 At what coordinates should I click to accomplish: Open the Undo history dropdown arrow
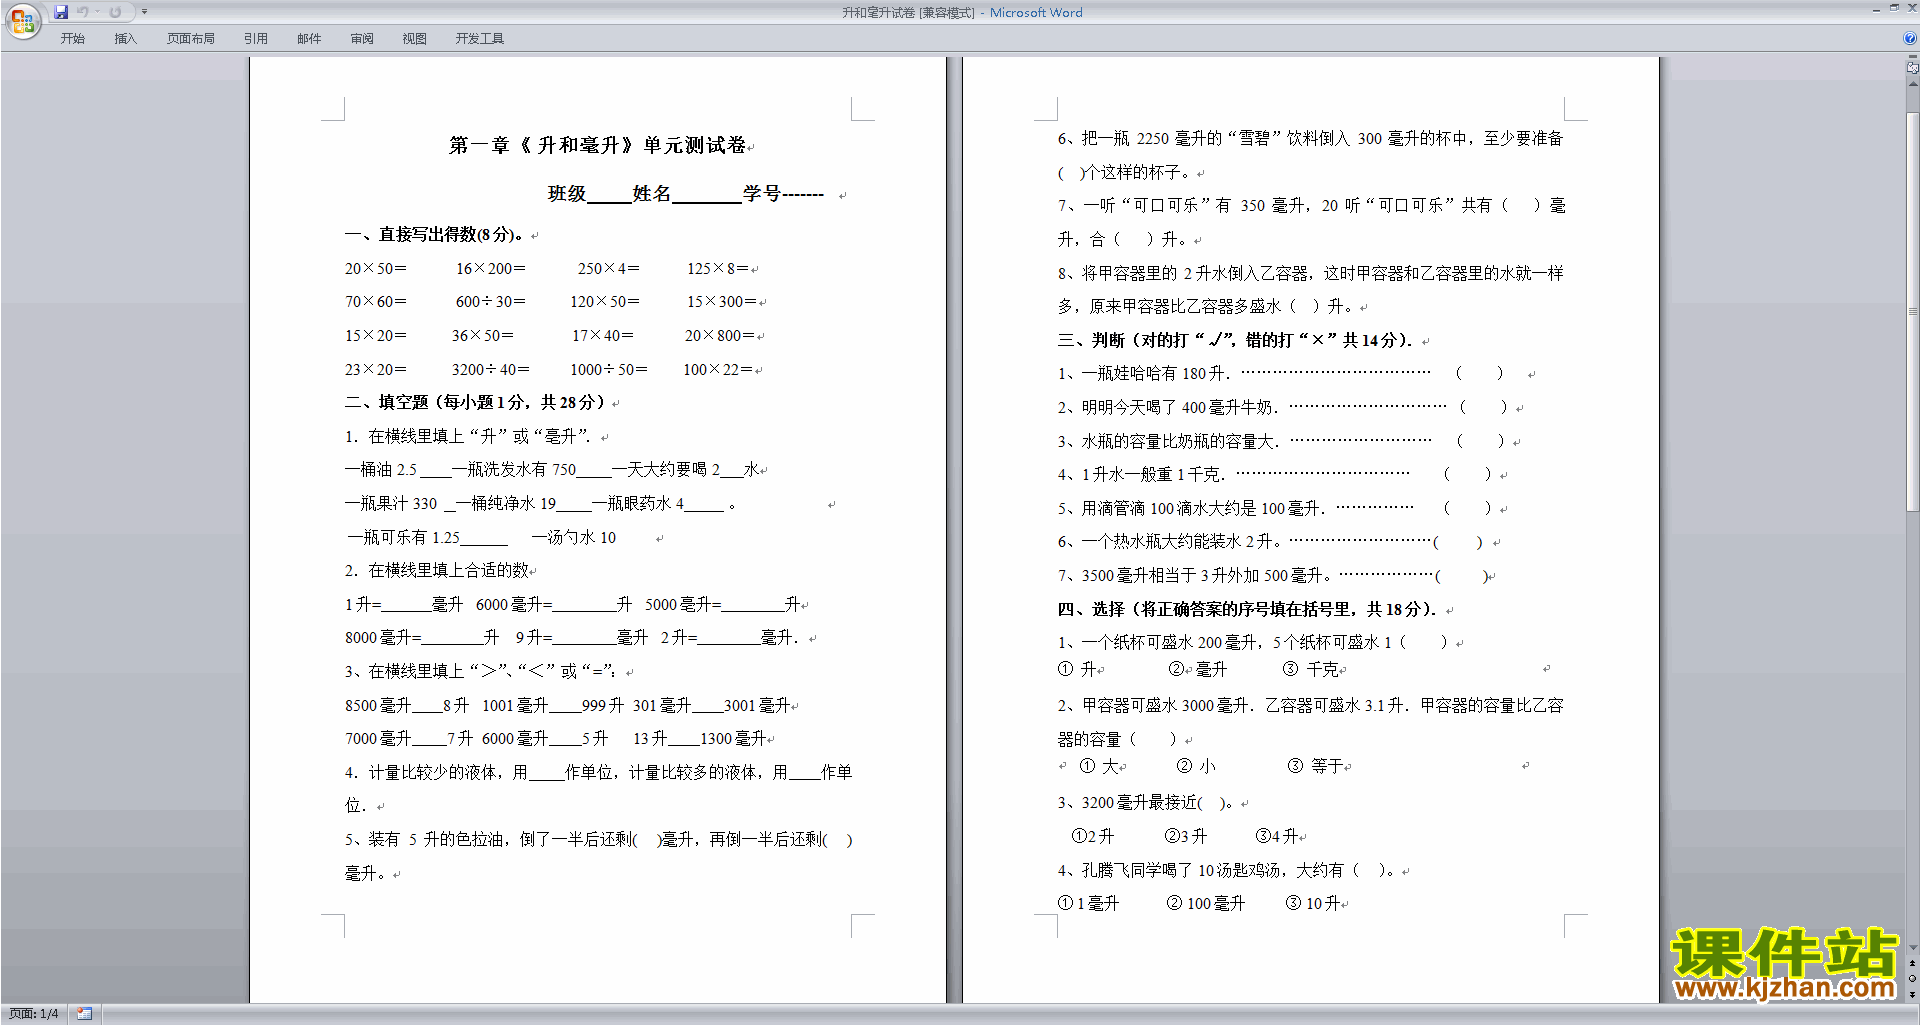coord(97,12)
